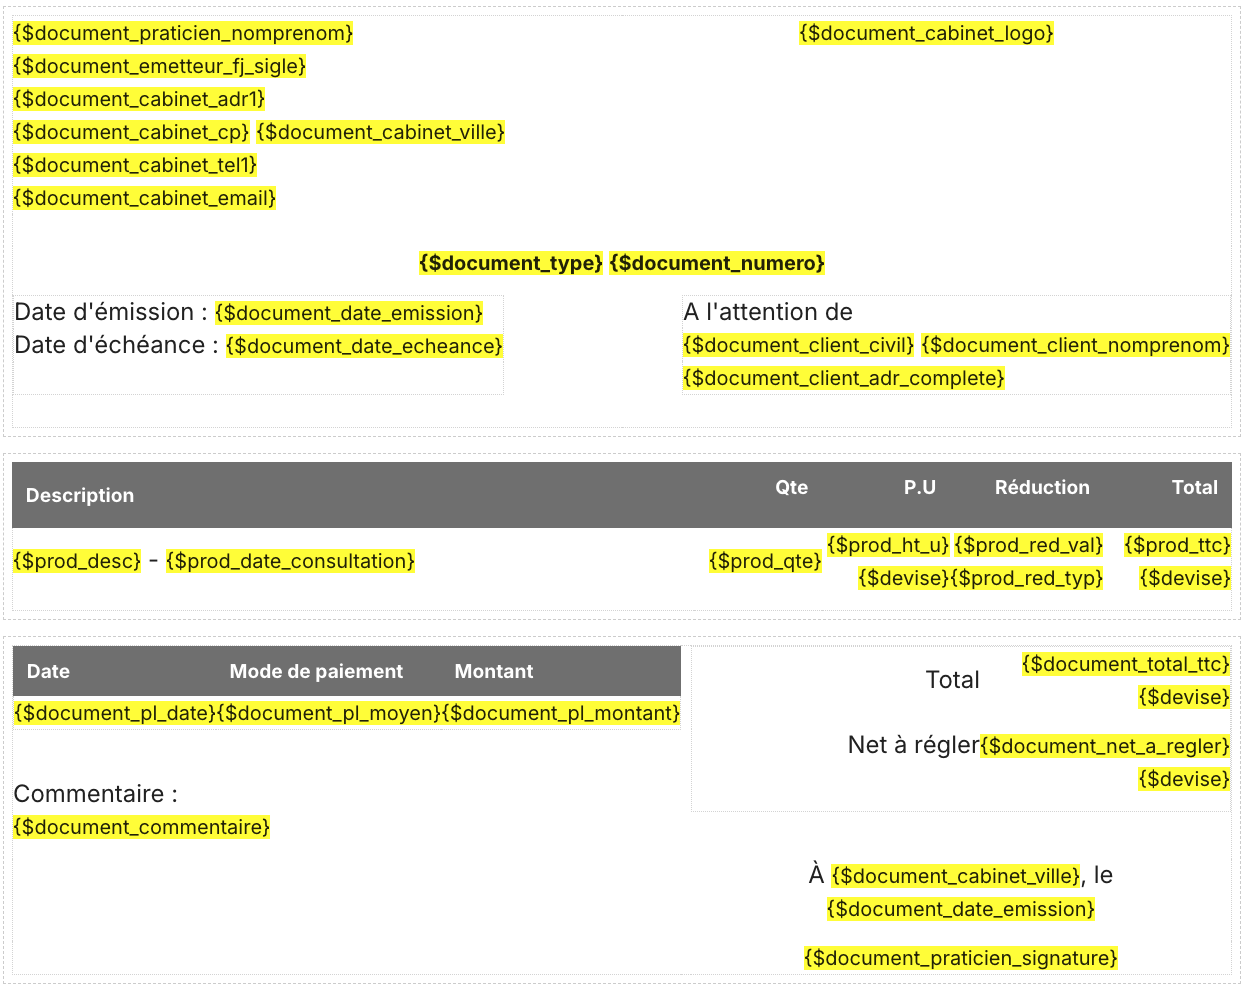Select the {$document_pl_montant} placeholder
This screenshot has width=1252, height=996.
tap(561, 713)
